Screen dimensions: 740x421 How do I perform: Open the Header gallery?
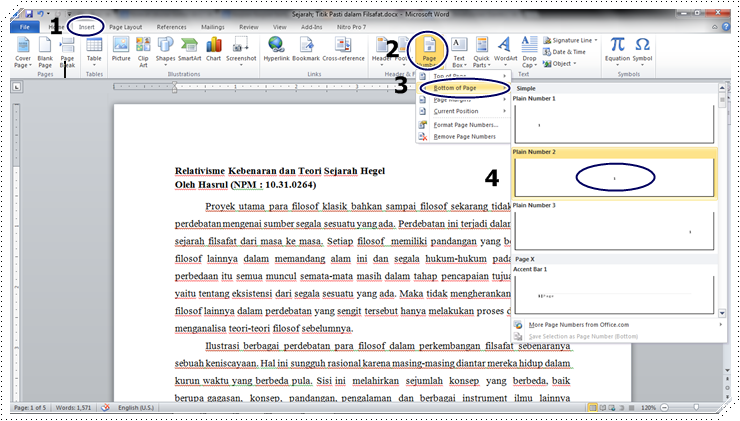click(x=381, y=51)
